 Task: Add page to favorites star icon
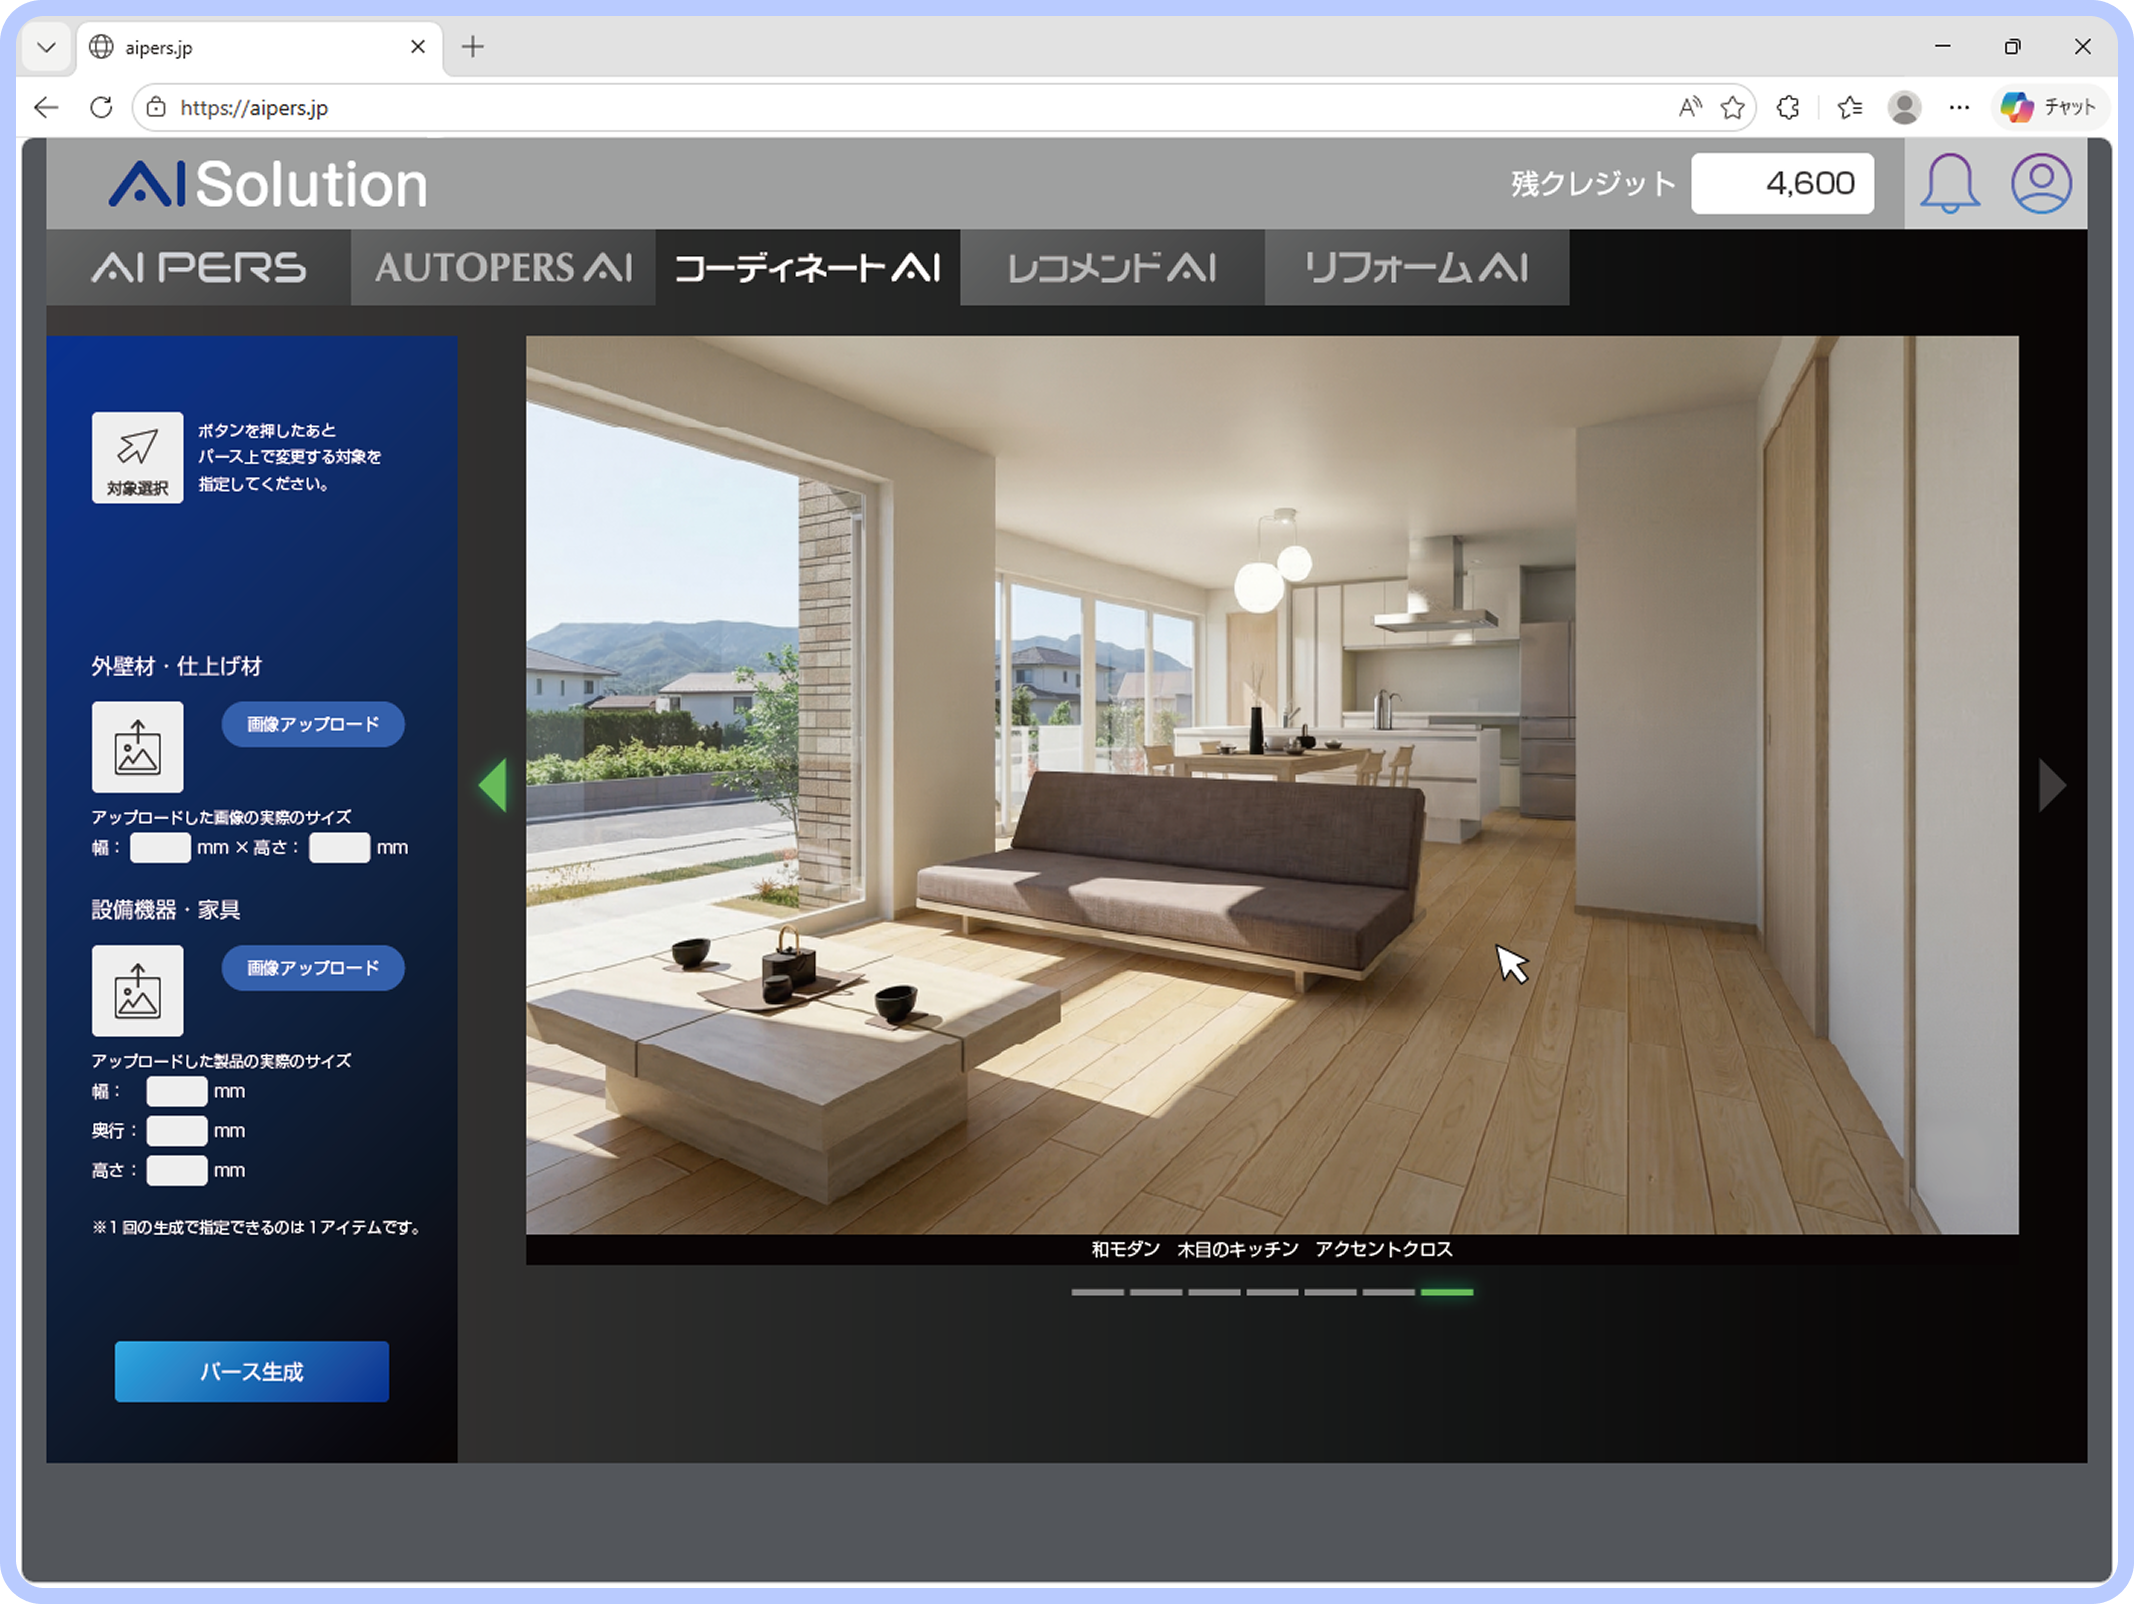1733,107
